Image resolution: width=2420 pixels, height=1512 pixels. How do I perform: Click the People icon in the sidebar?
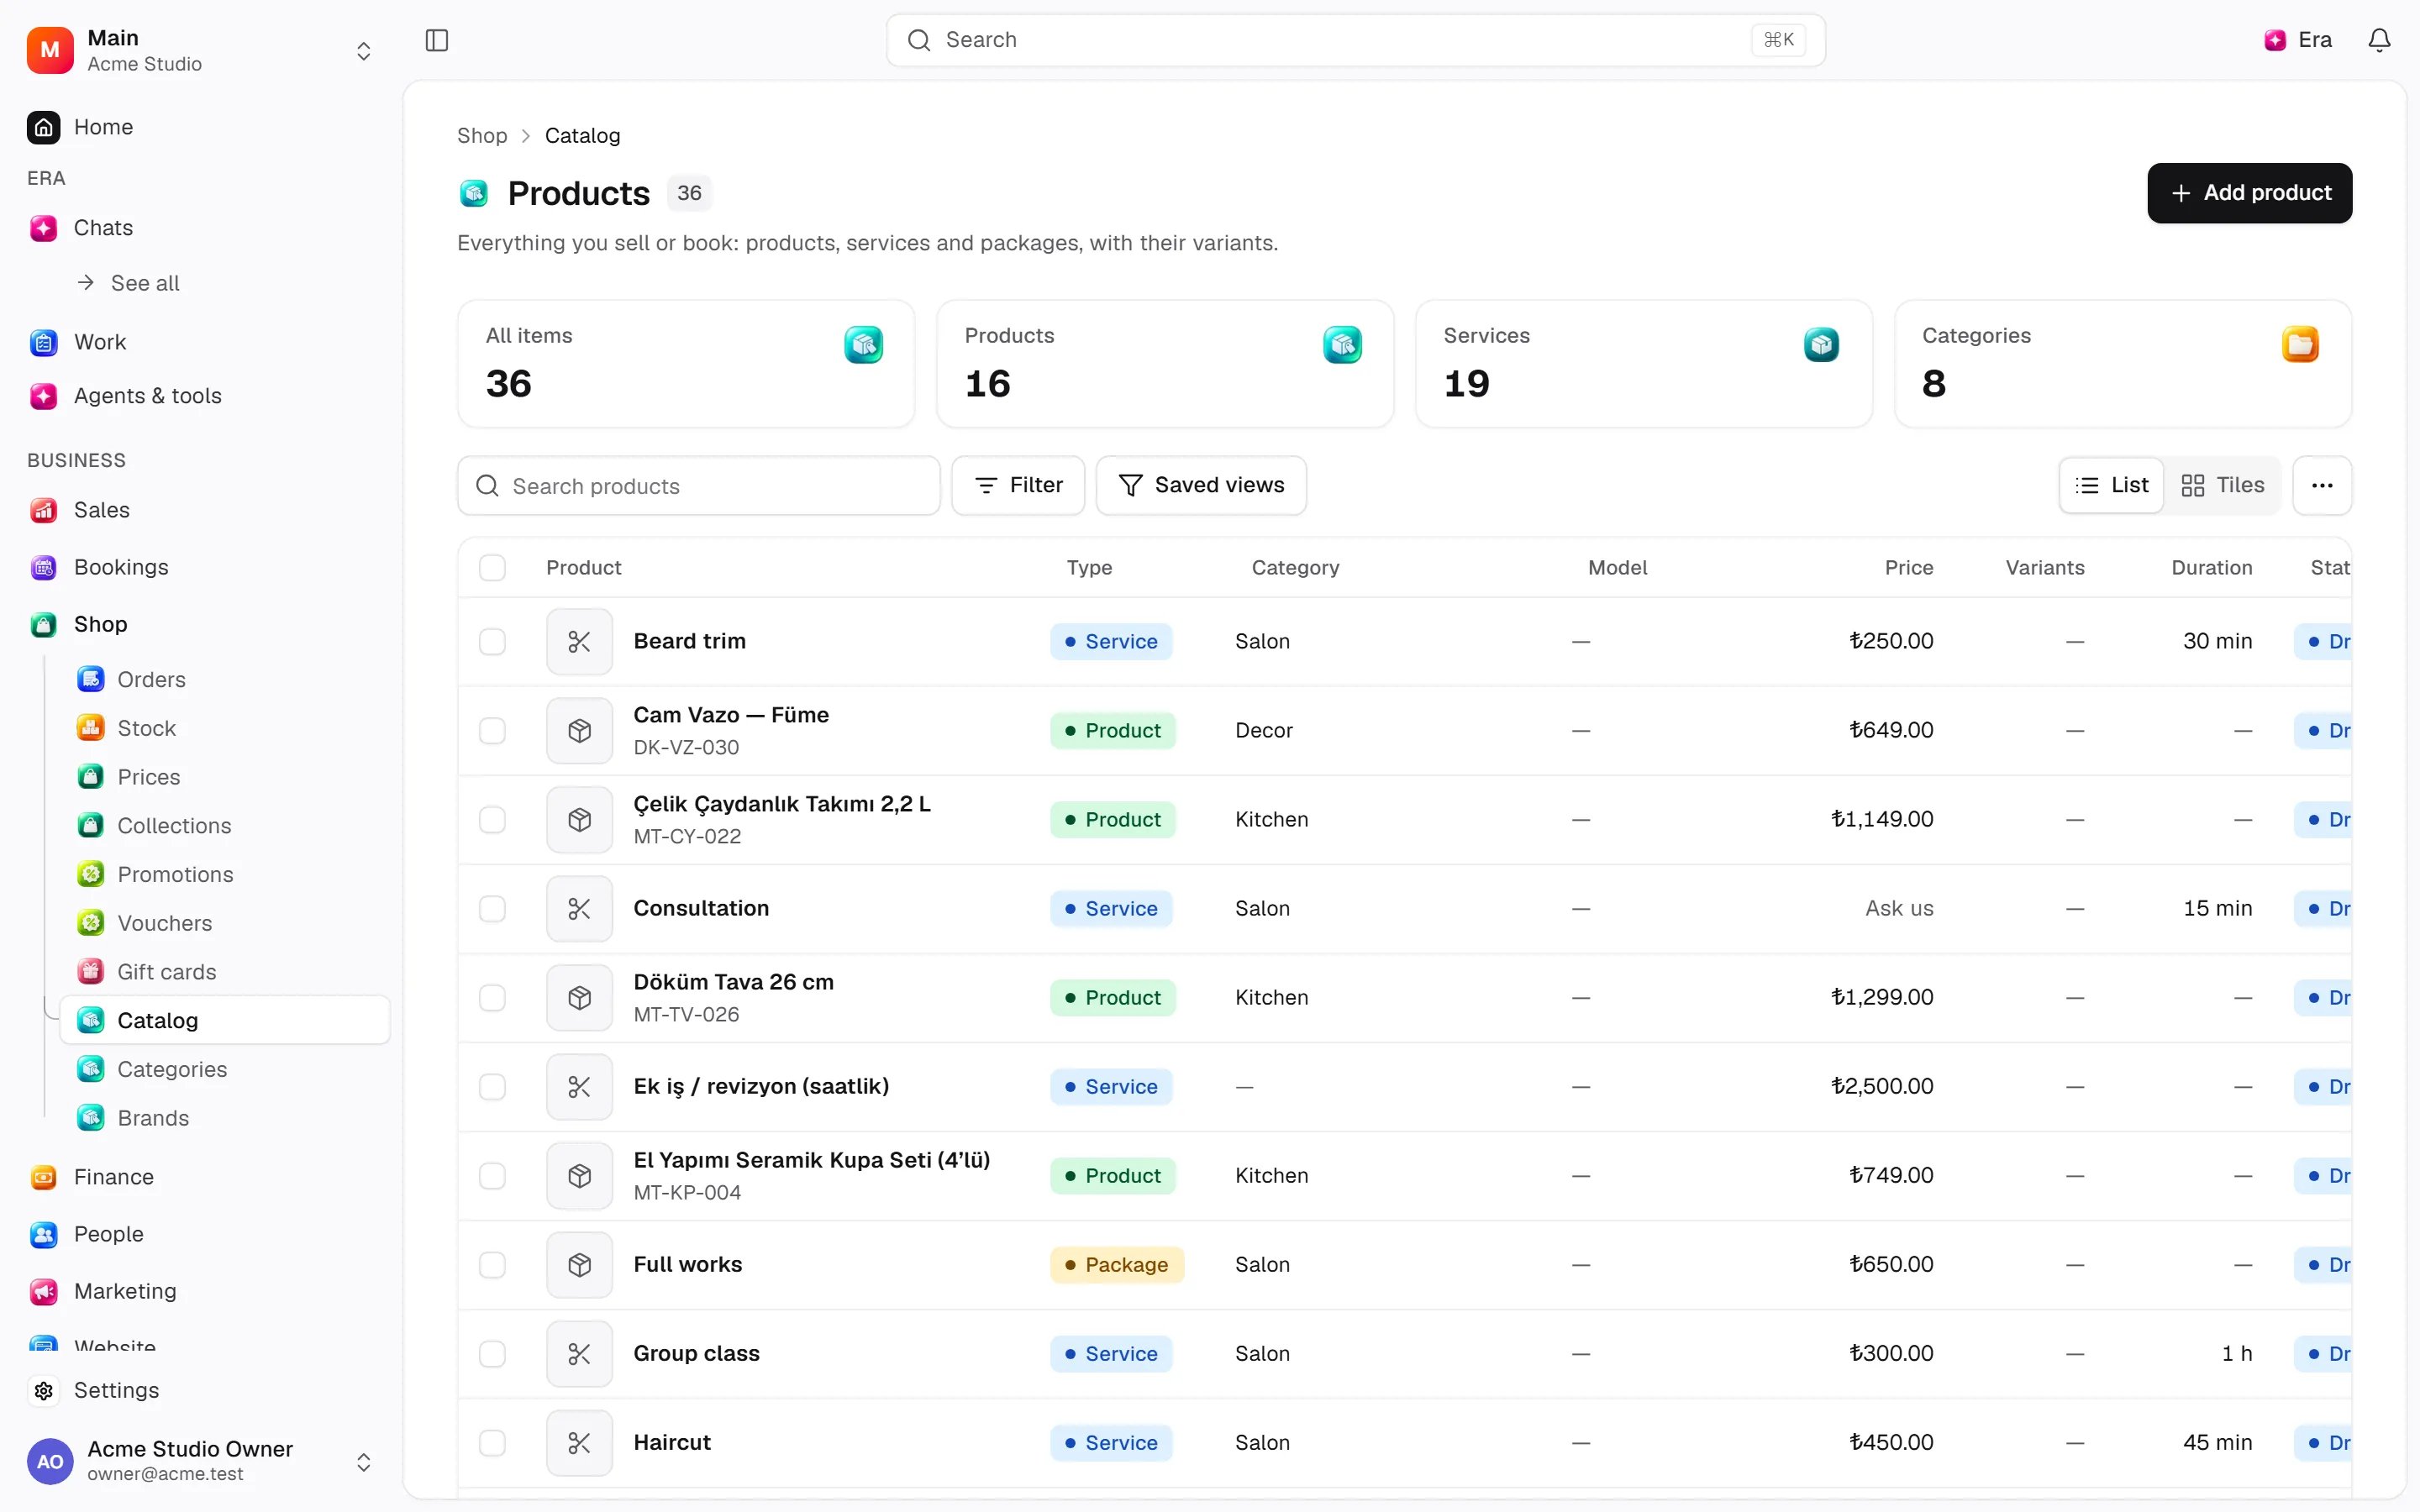[43, 1234]
